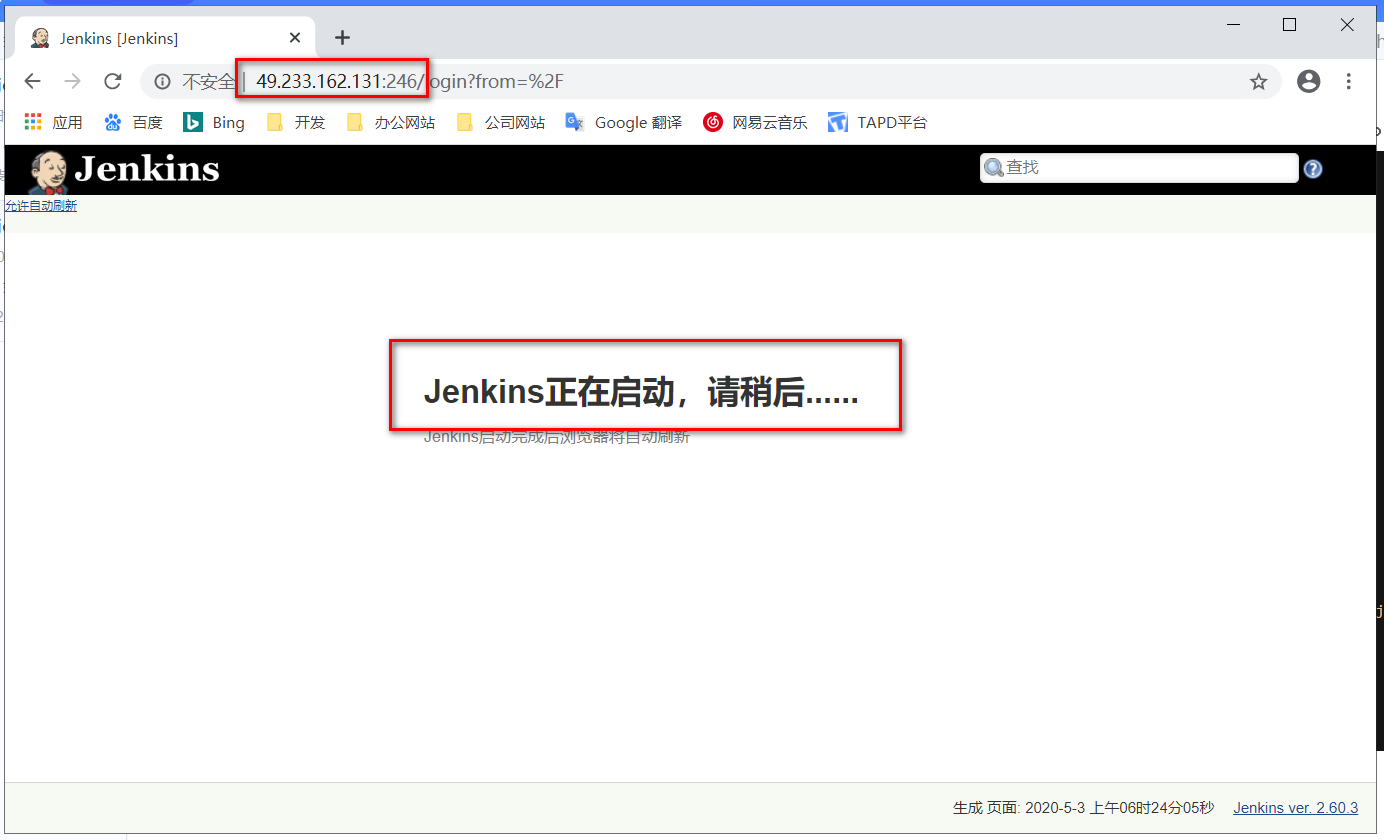Click the 生成 页面 timestamp text
The height and width of the screenshot is (840, 1384).
pyautogui.click(x=1083, y=808)
